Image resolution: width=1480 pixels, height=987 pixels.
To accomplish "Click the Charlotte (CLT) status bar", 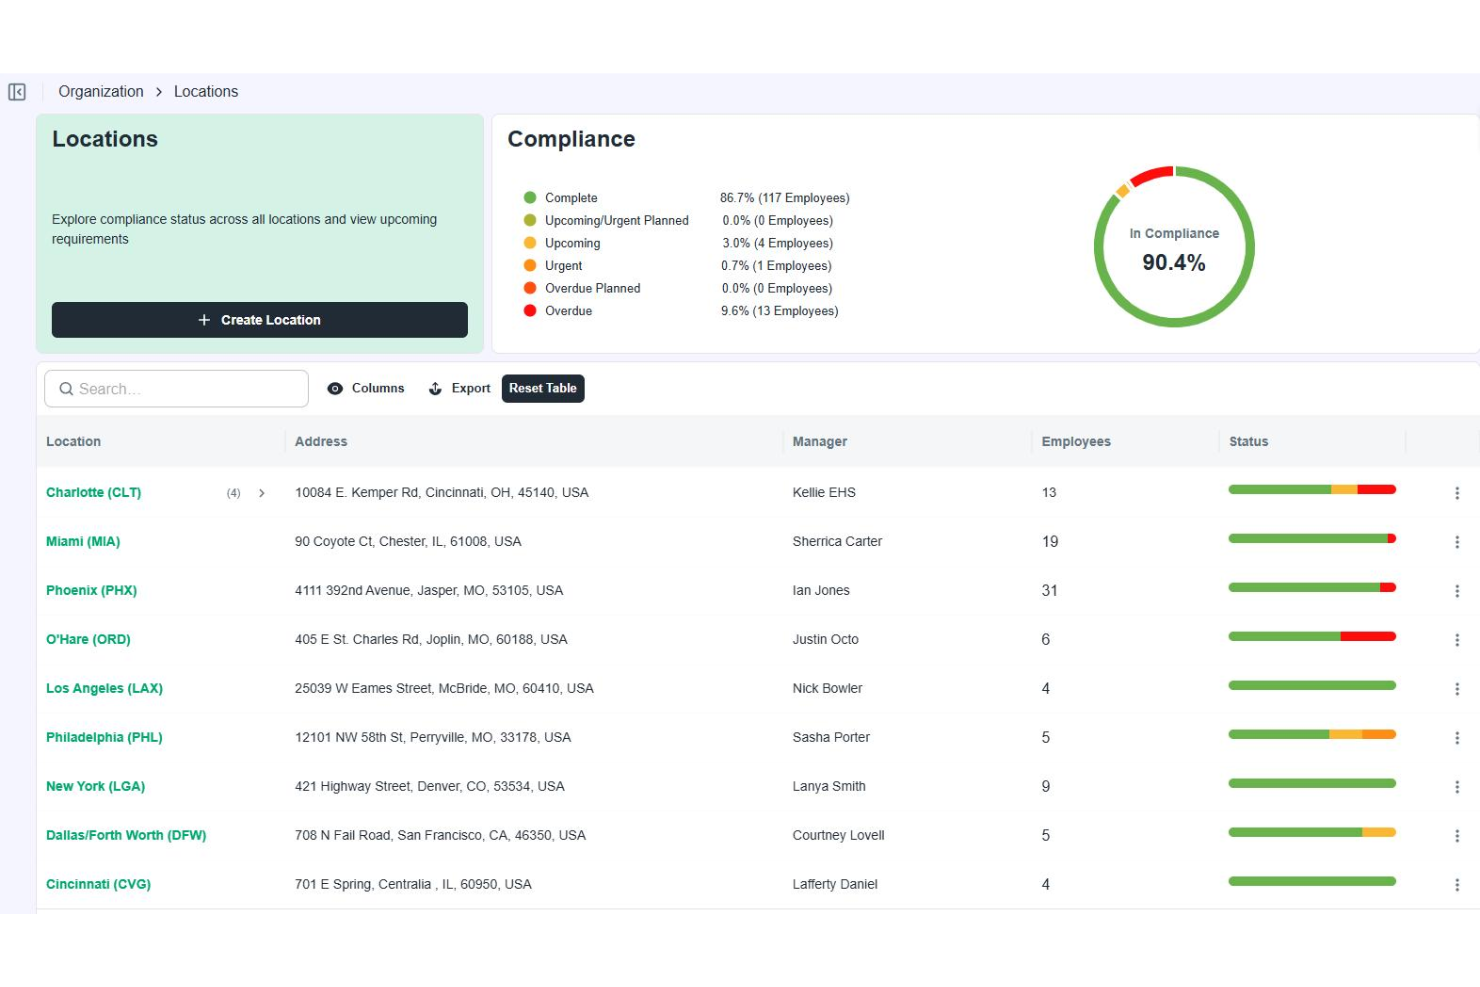I will [x=1312, y=489].
